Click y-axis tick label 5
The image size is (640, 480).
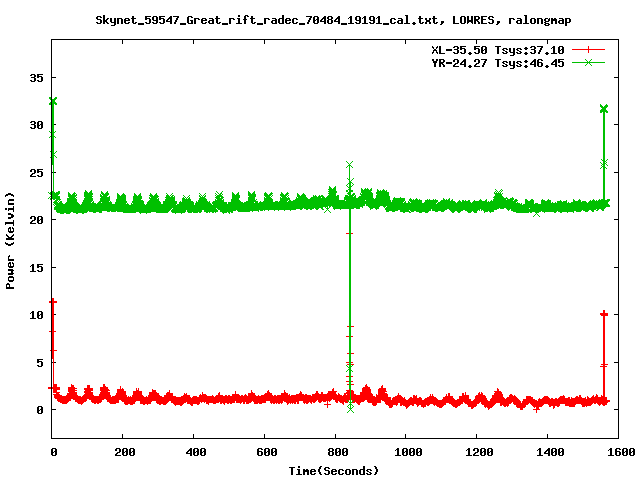click(x=40, y=362)
